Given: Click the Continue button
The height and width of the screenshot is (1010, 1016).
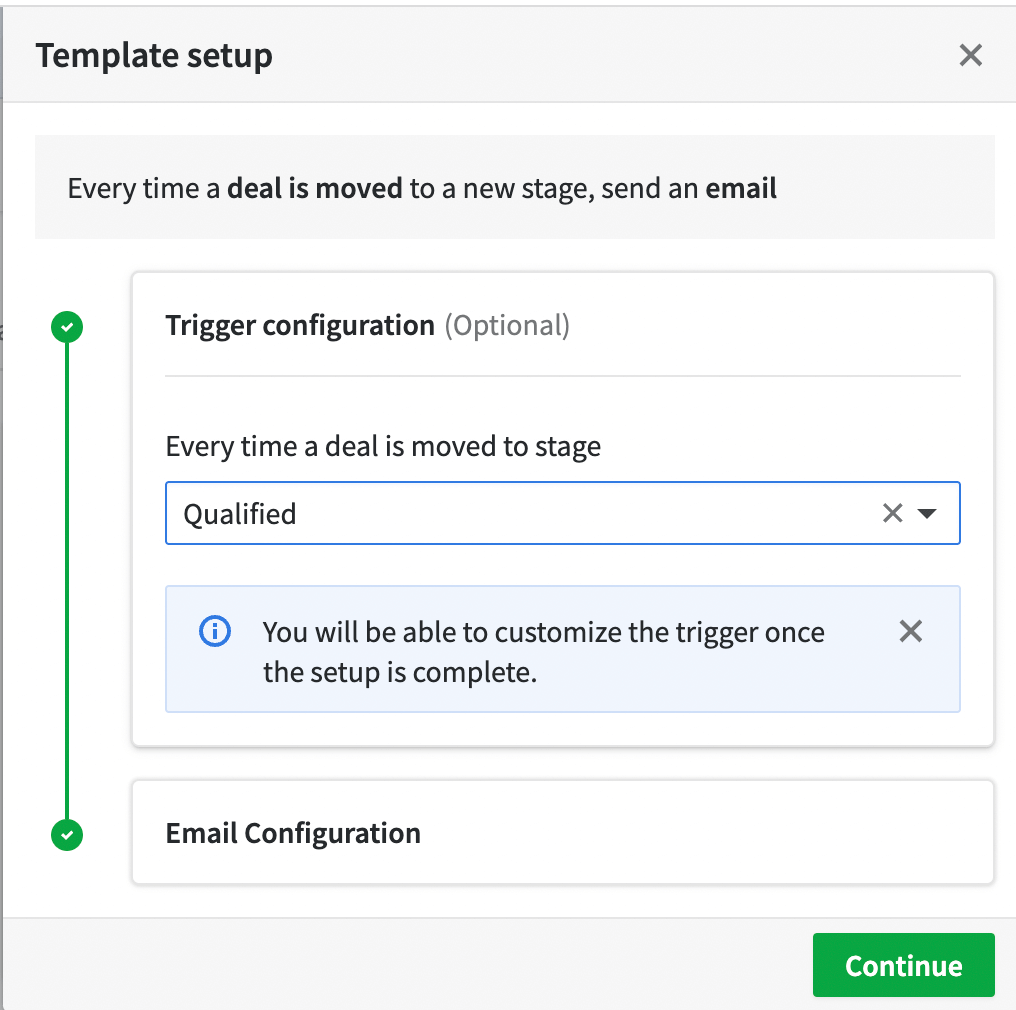Looking at the screenshot, I should (x=903, y=965).
